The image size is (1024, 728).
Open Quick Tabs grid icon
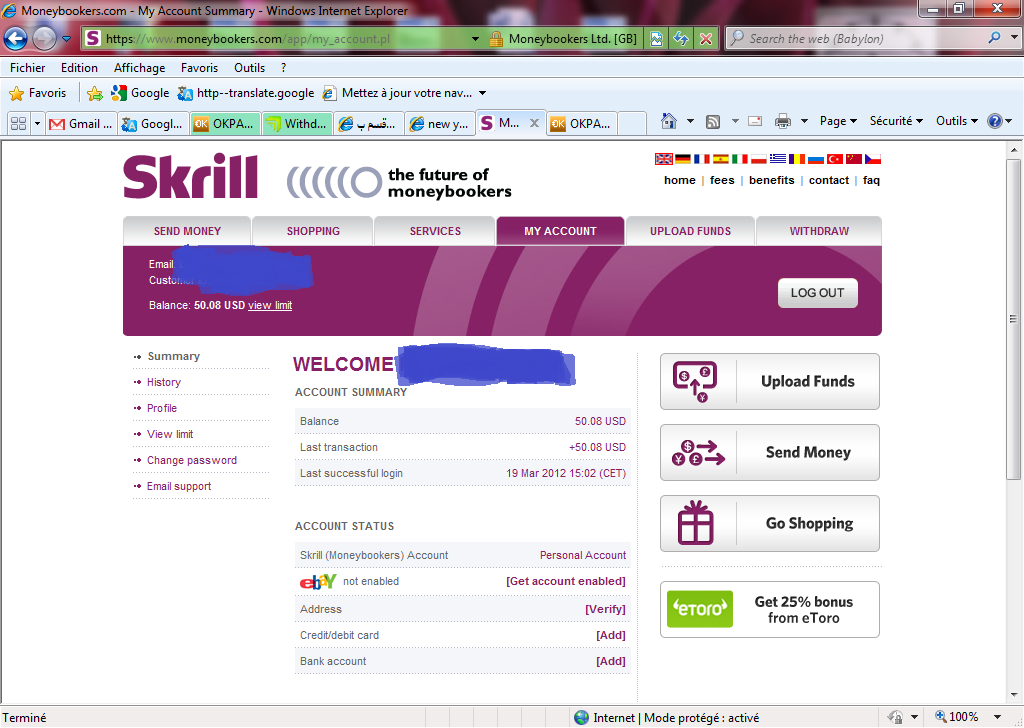coord(19,123)
